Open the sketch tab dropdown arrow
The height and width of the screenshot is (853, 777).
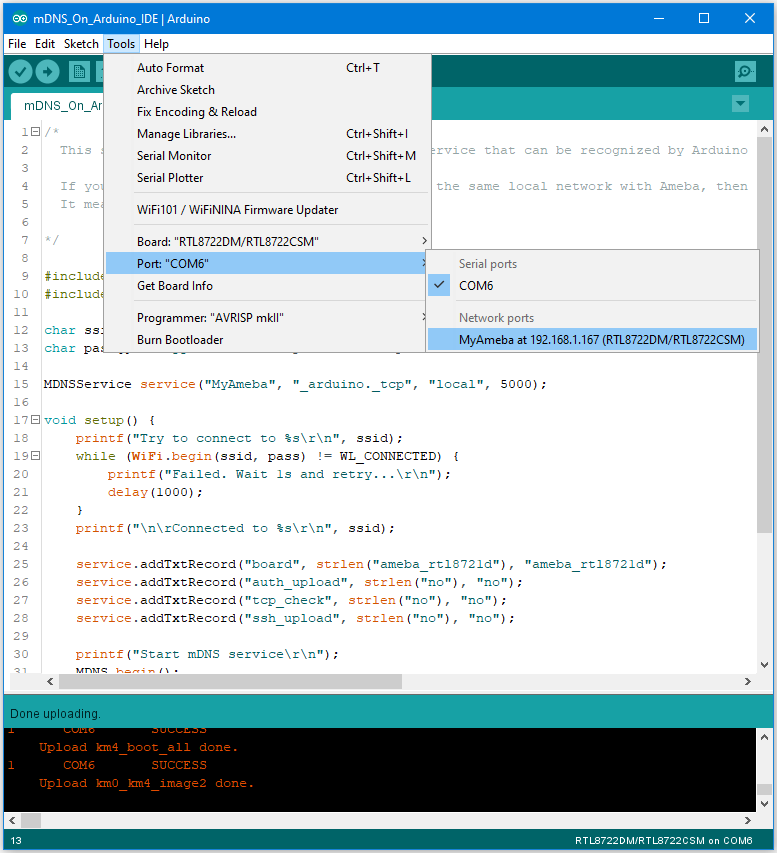[x=740, y=103]
